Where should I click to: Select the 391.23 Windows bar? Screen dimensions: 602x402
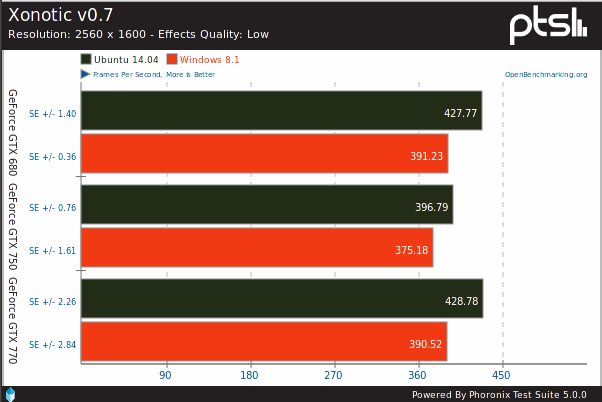[x=265, y=154]
